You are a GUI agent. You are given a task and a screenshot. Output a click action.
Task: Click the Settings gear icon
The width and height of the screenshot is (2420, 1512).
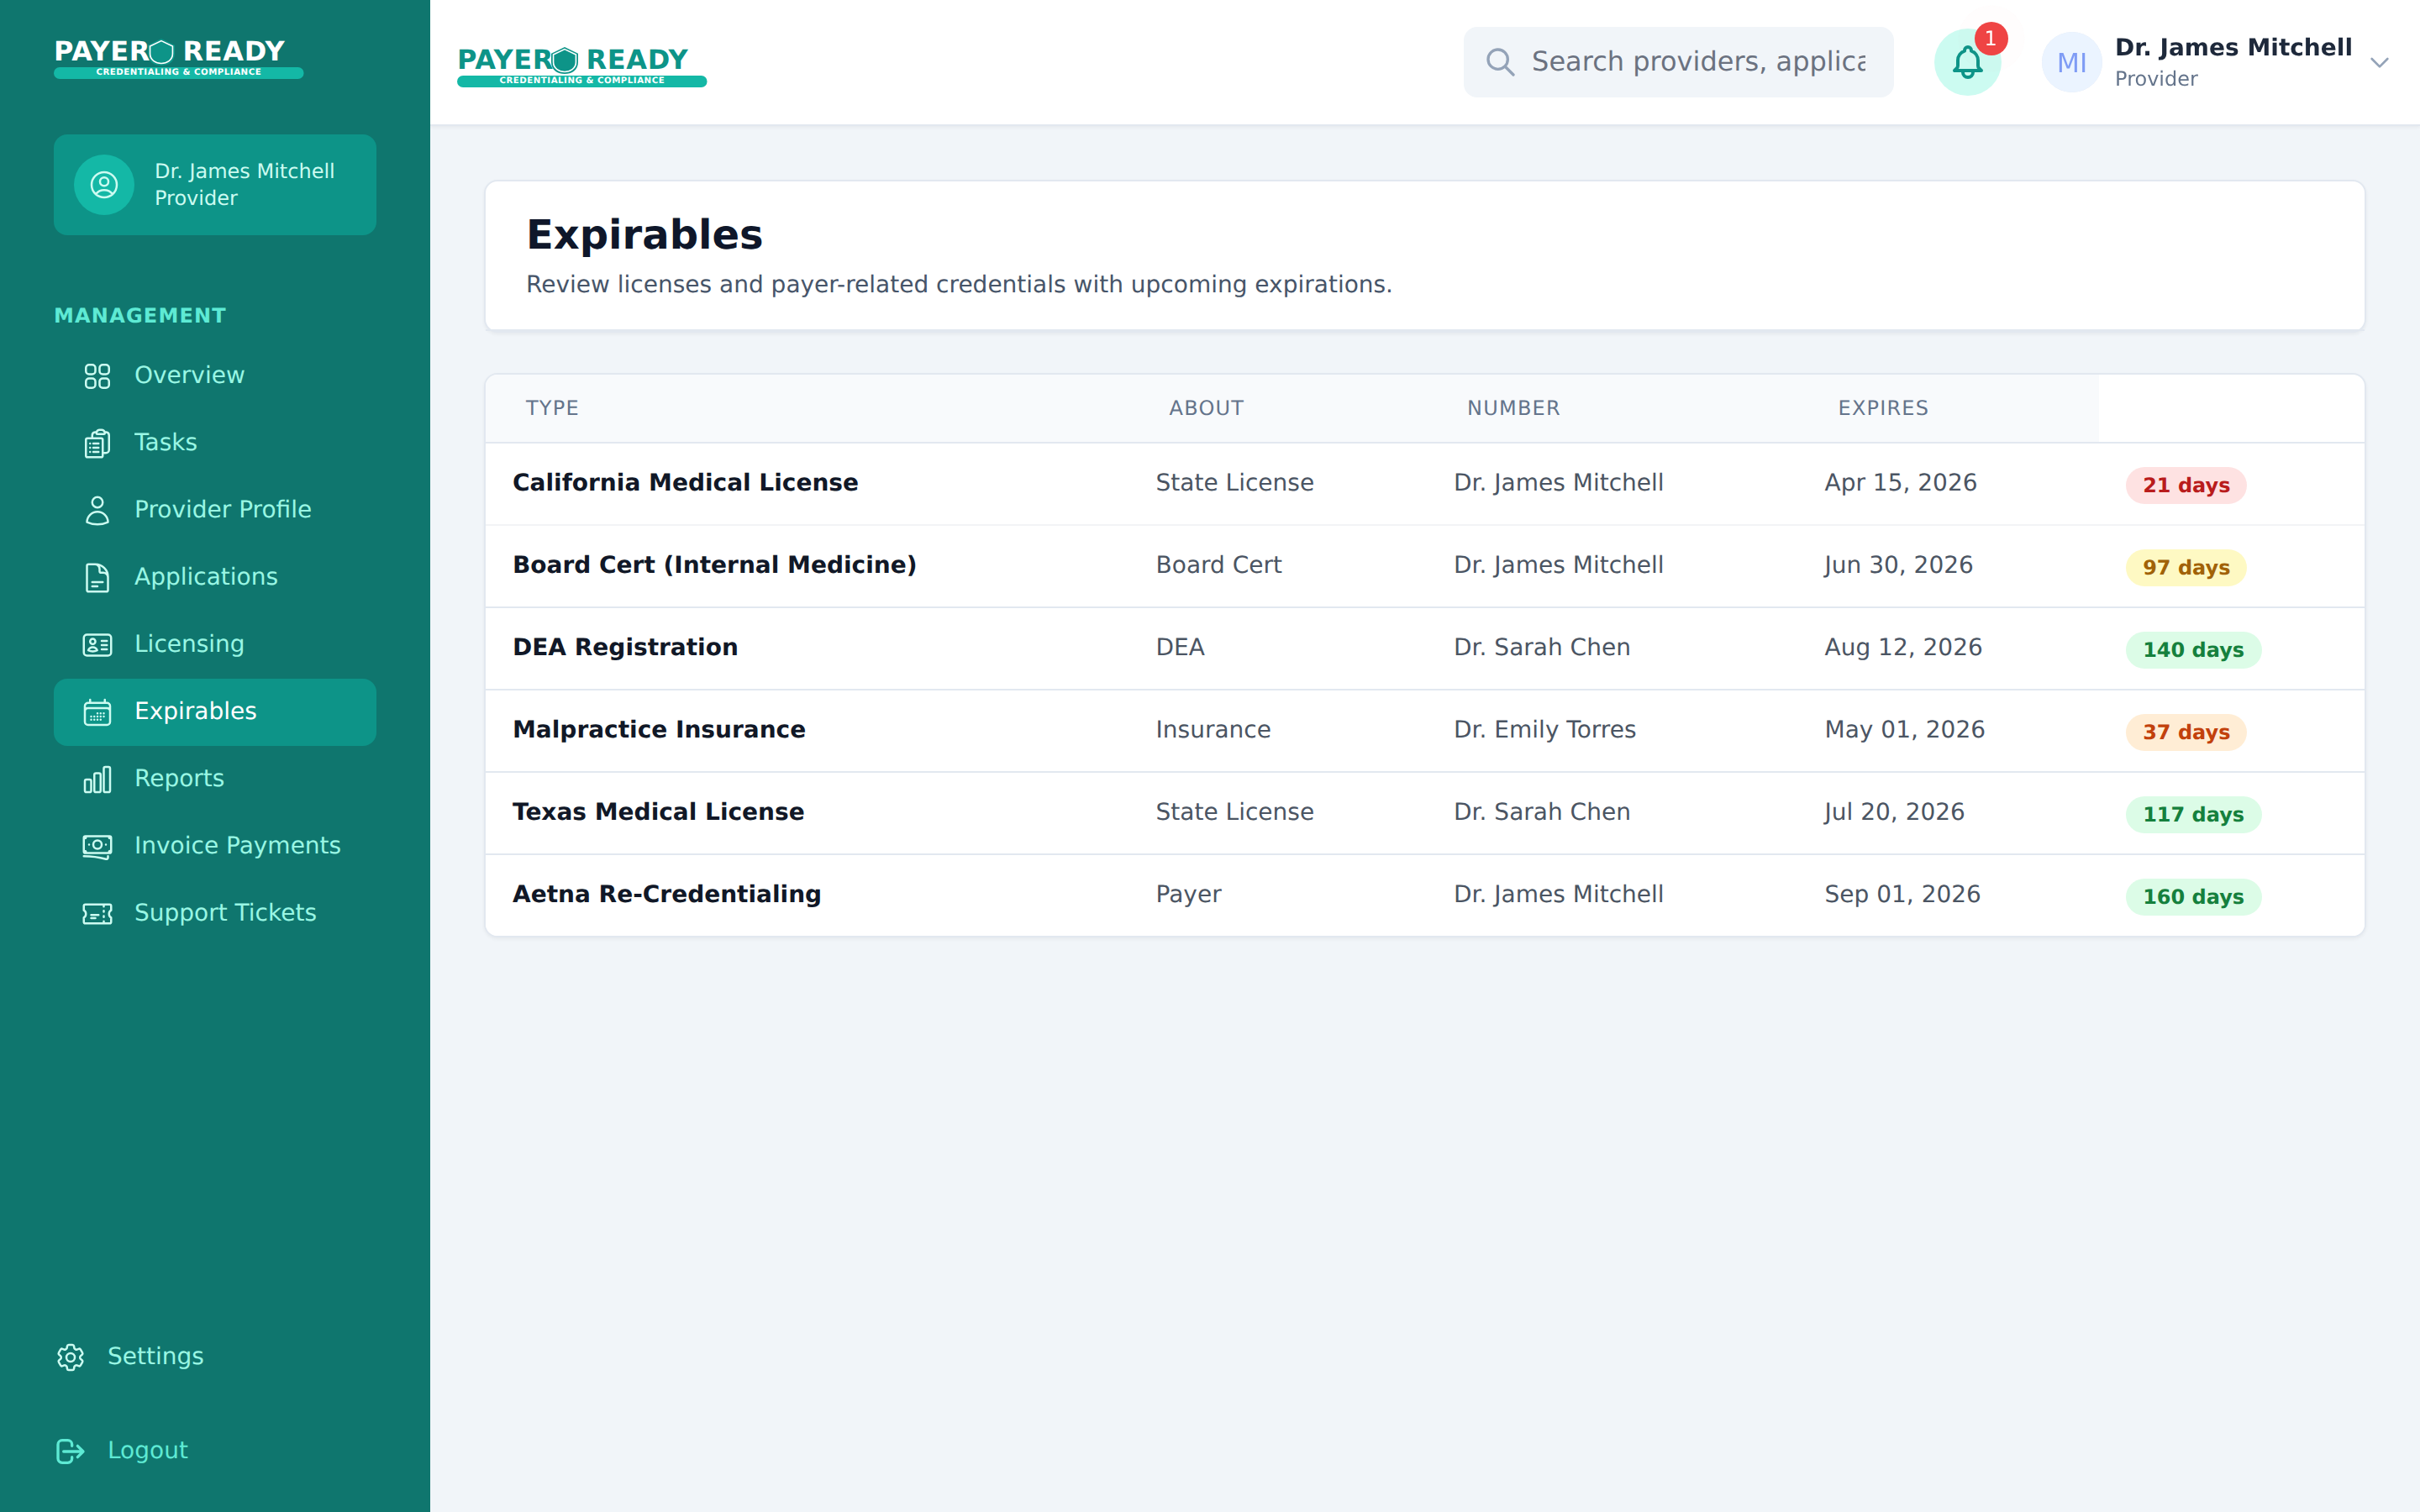tap(70, 1357)
